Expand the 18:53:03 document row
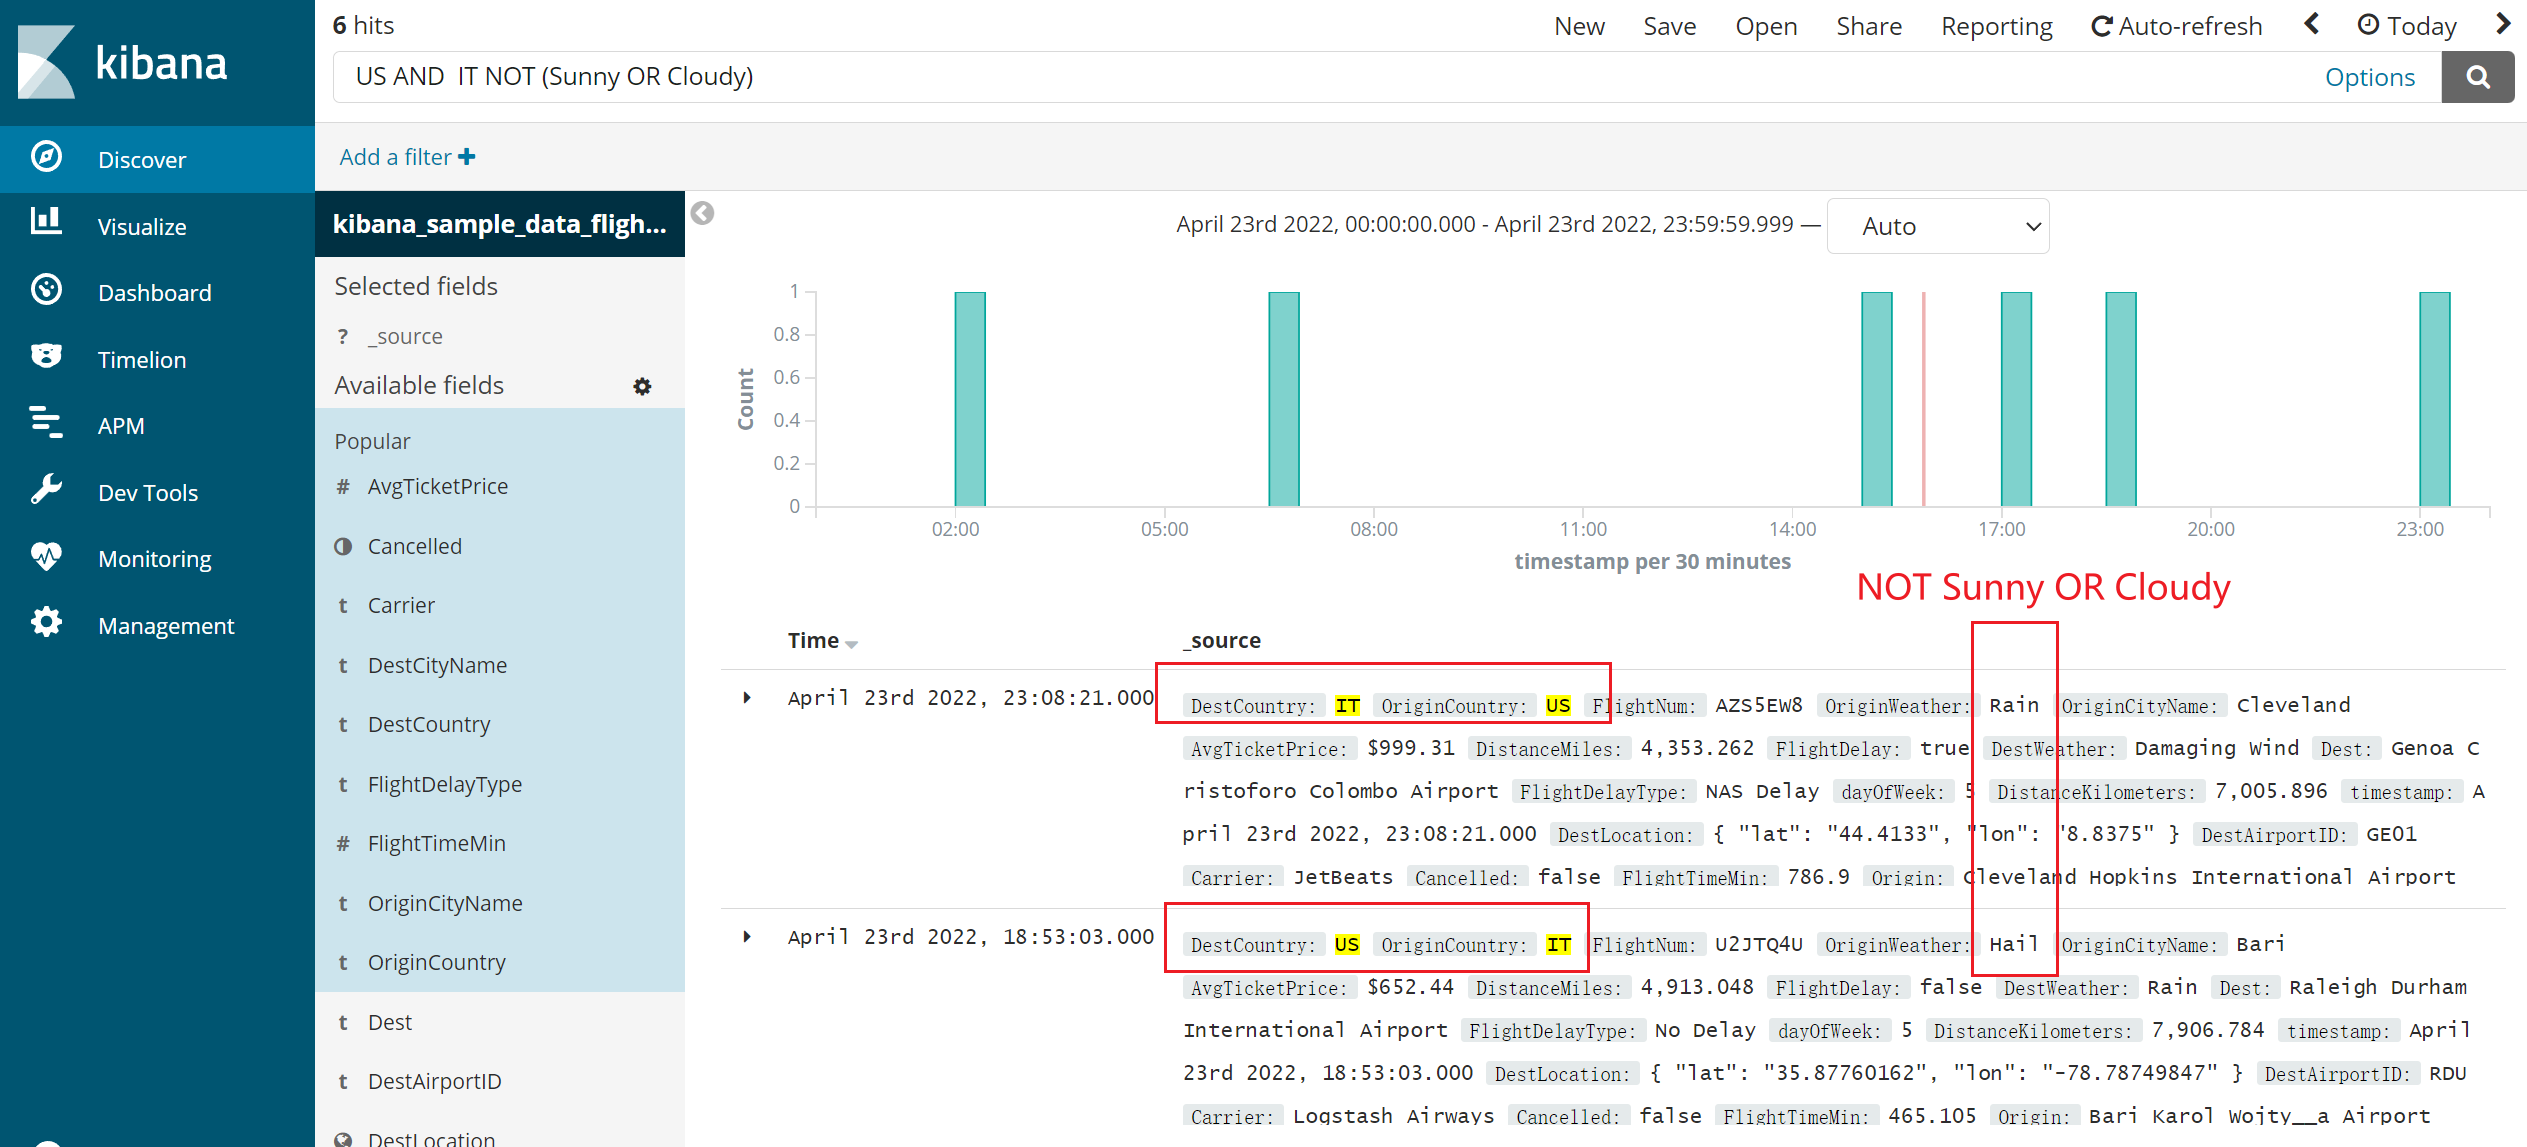Screen dimensions: 2527x1147 click(x=747, y=937)
